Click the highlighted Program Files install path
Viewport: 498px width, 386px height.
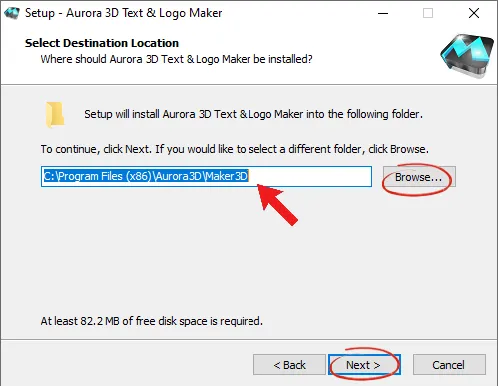coord(146,176)
